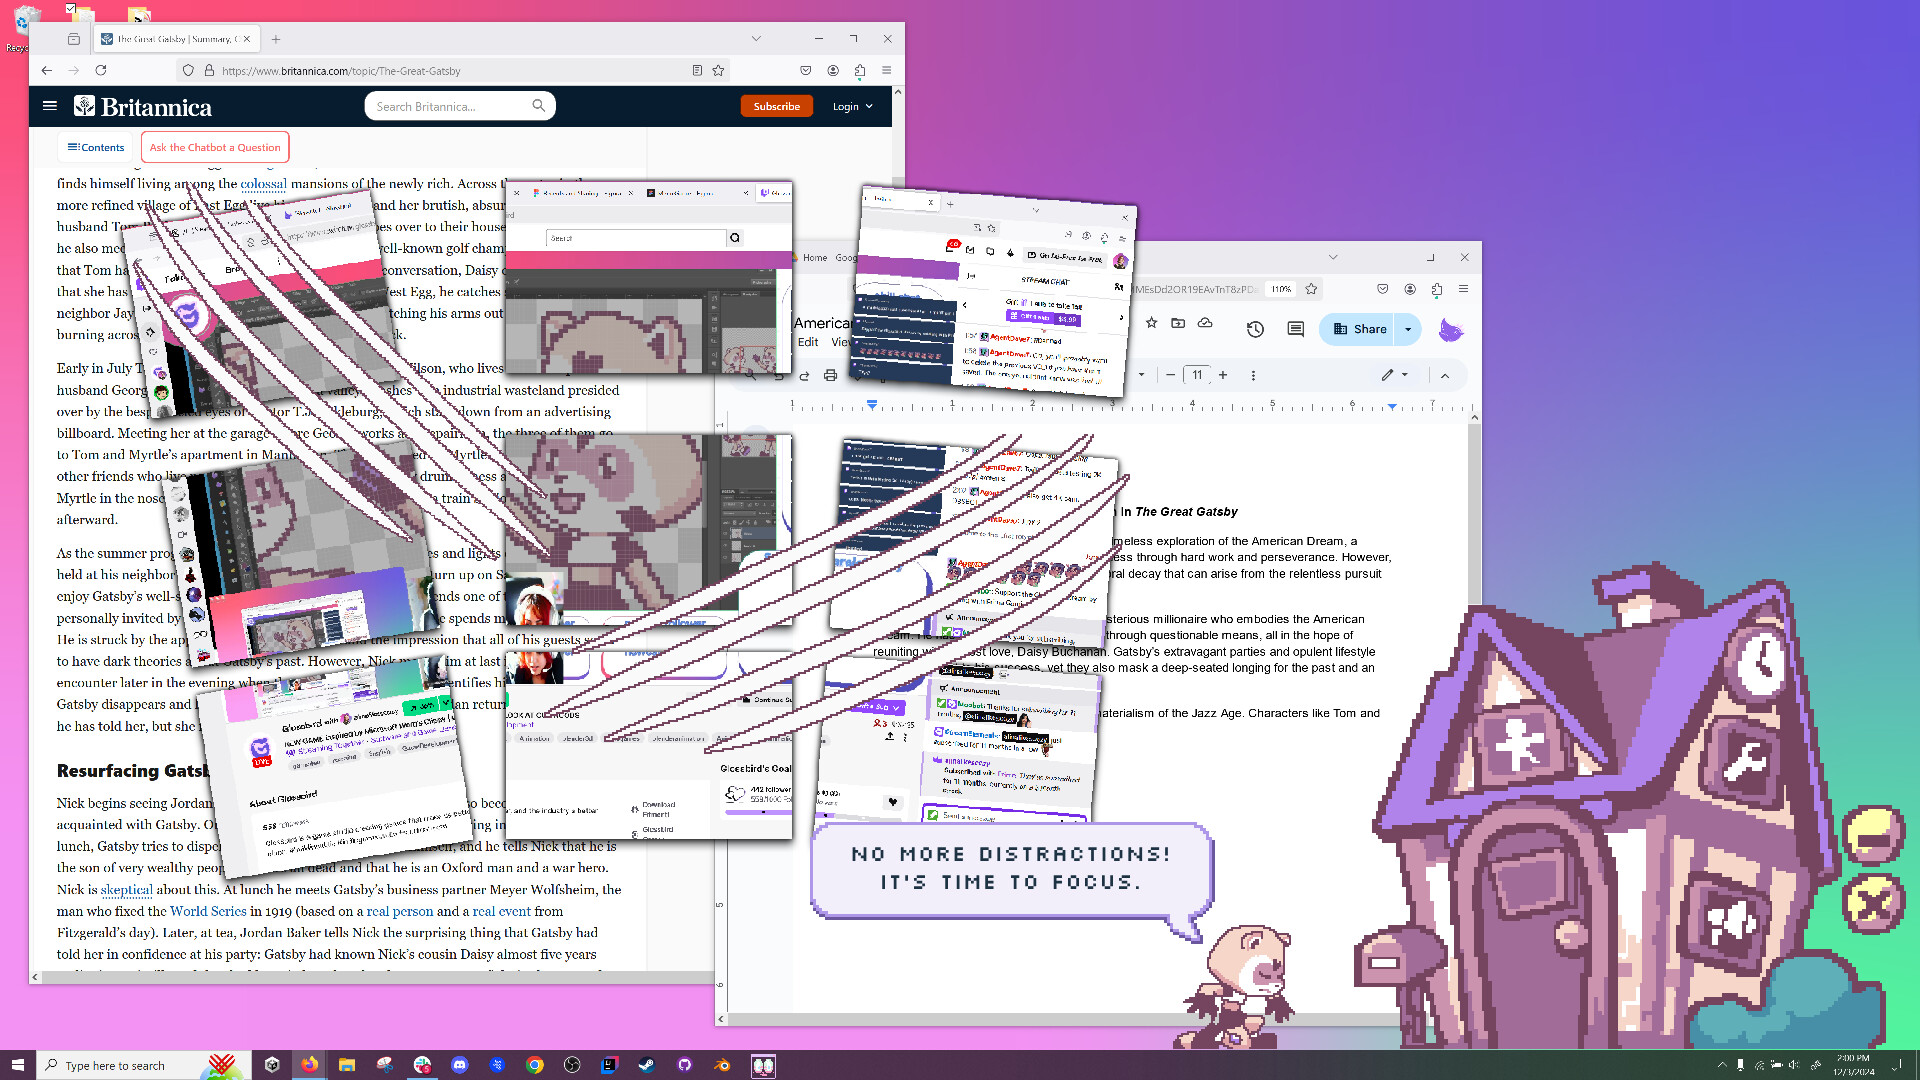Adjust the zoom control showing 110%
The image size is (1920, 1080).
click(x=1281, y=289)
